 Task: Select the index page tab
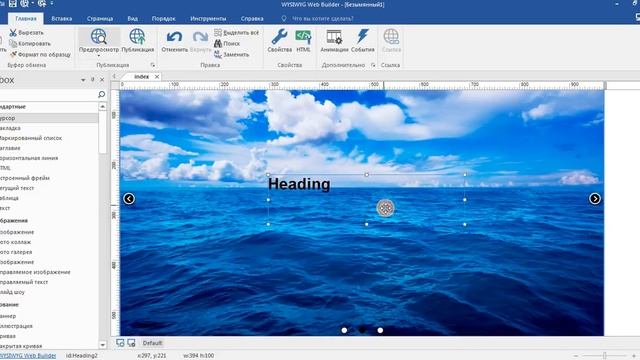(x=142, y=76)
